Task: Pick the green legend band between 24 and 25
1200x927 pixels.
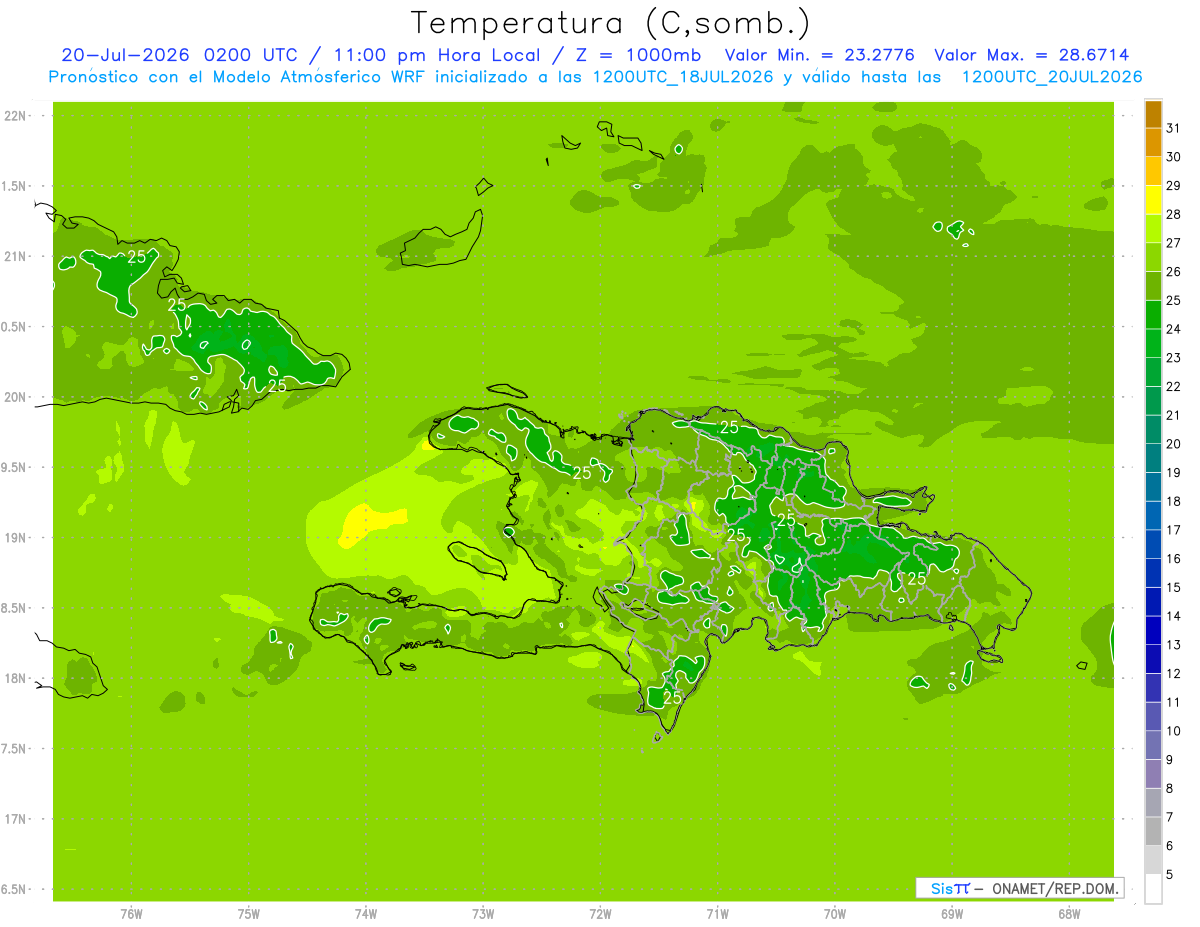Action: [1153, 315]
